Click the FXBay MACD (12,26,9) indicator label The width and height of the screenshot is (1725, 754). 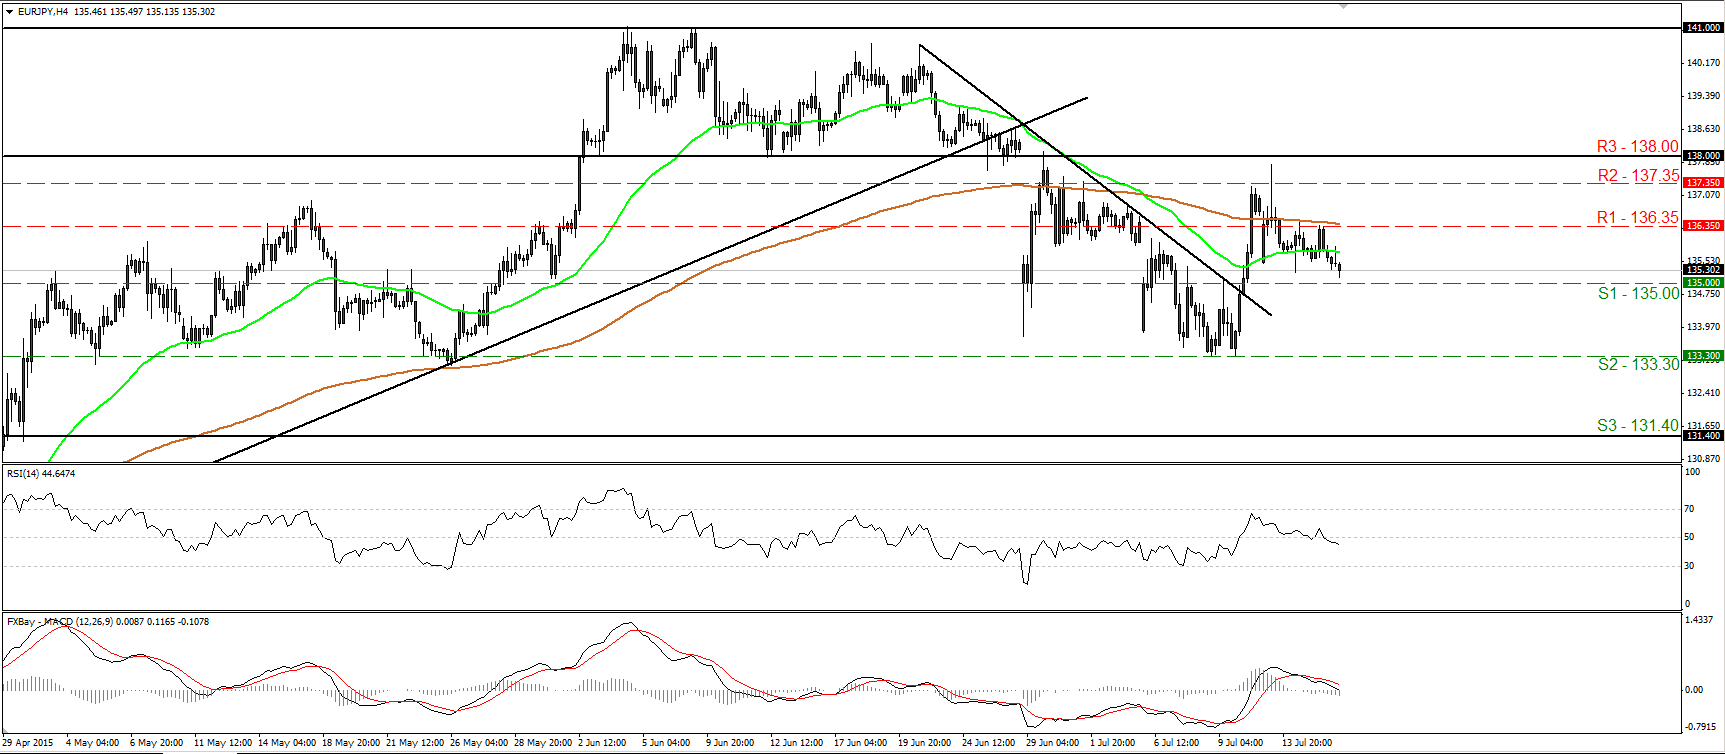click(x=108, y=622)
